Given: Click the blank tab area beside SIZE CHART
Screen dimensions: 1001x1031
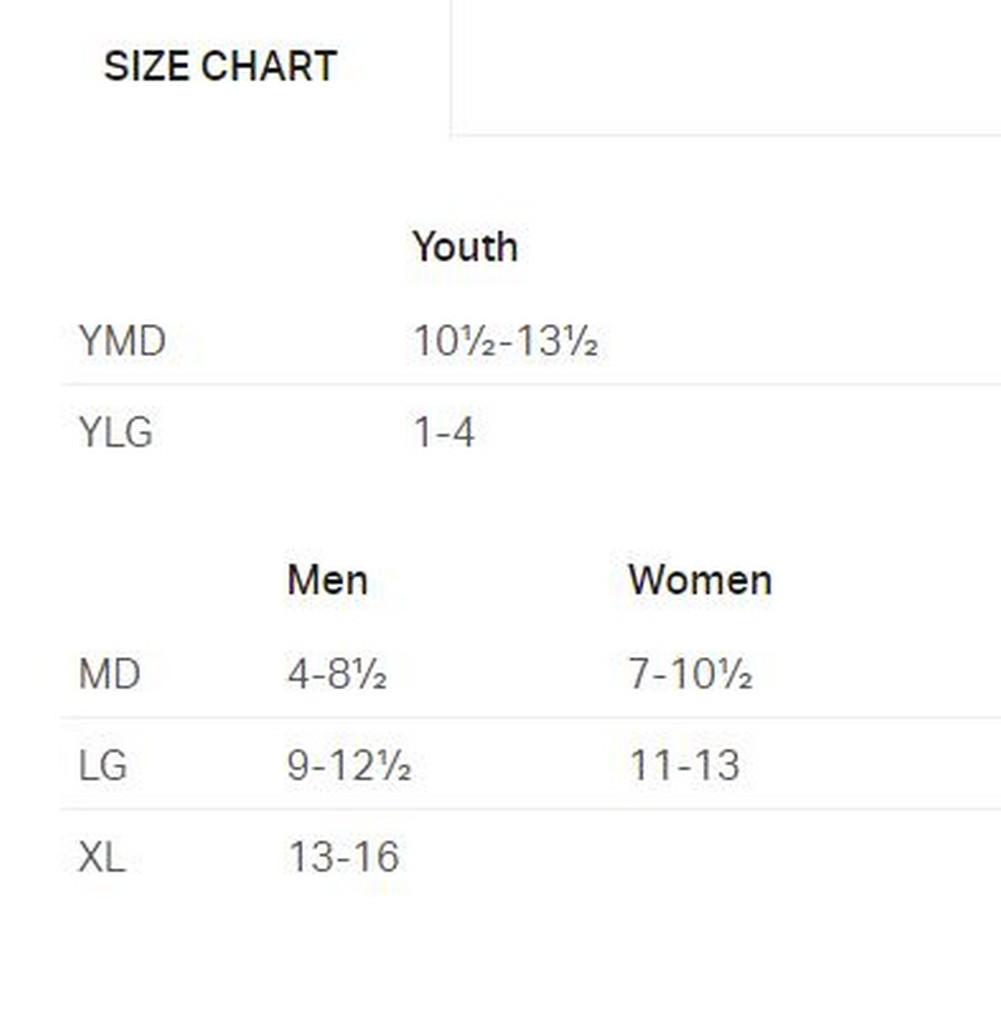Looking at the screenshot, I should 725,67.
